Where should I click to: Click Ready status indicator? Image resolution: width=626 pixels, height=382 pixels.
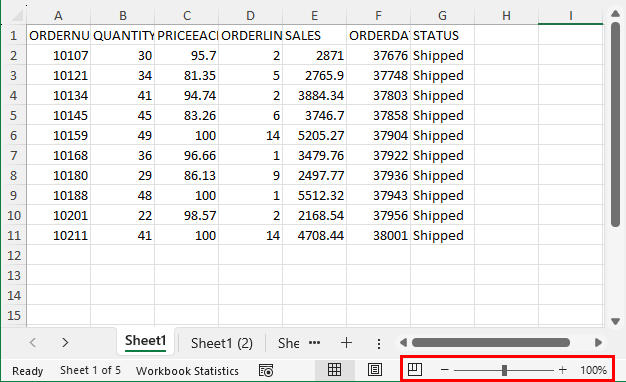(x=28, y=371)
